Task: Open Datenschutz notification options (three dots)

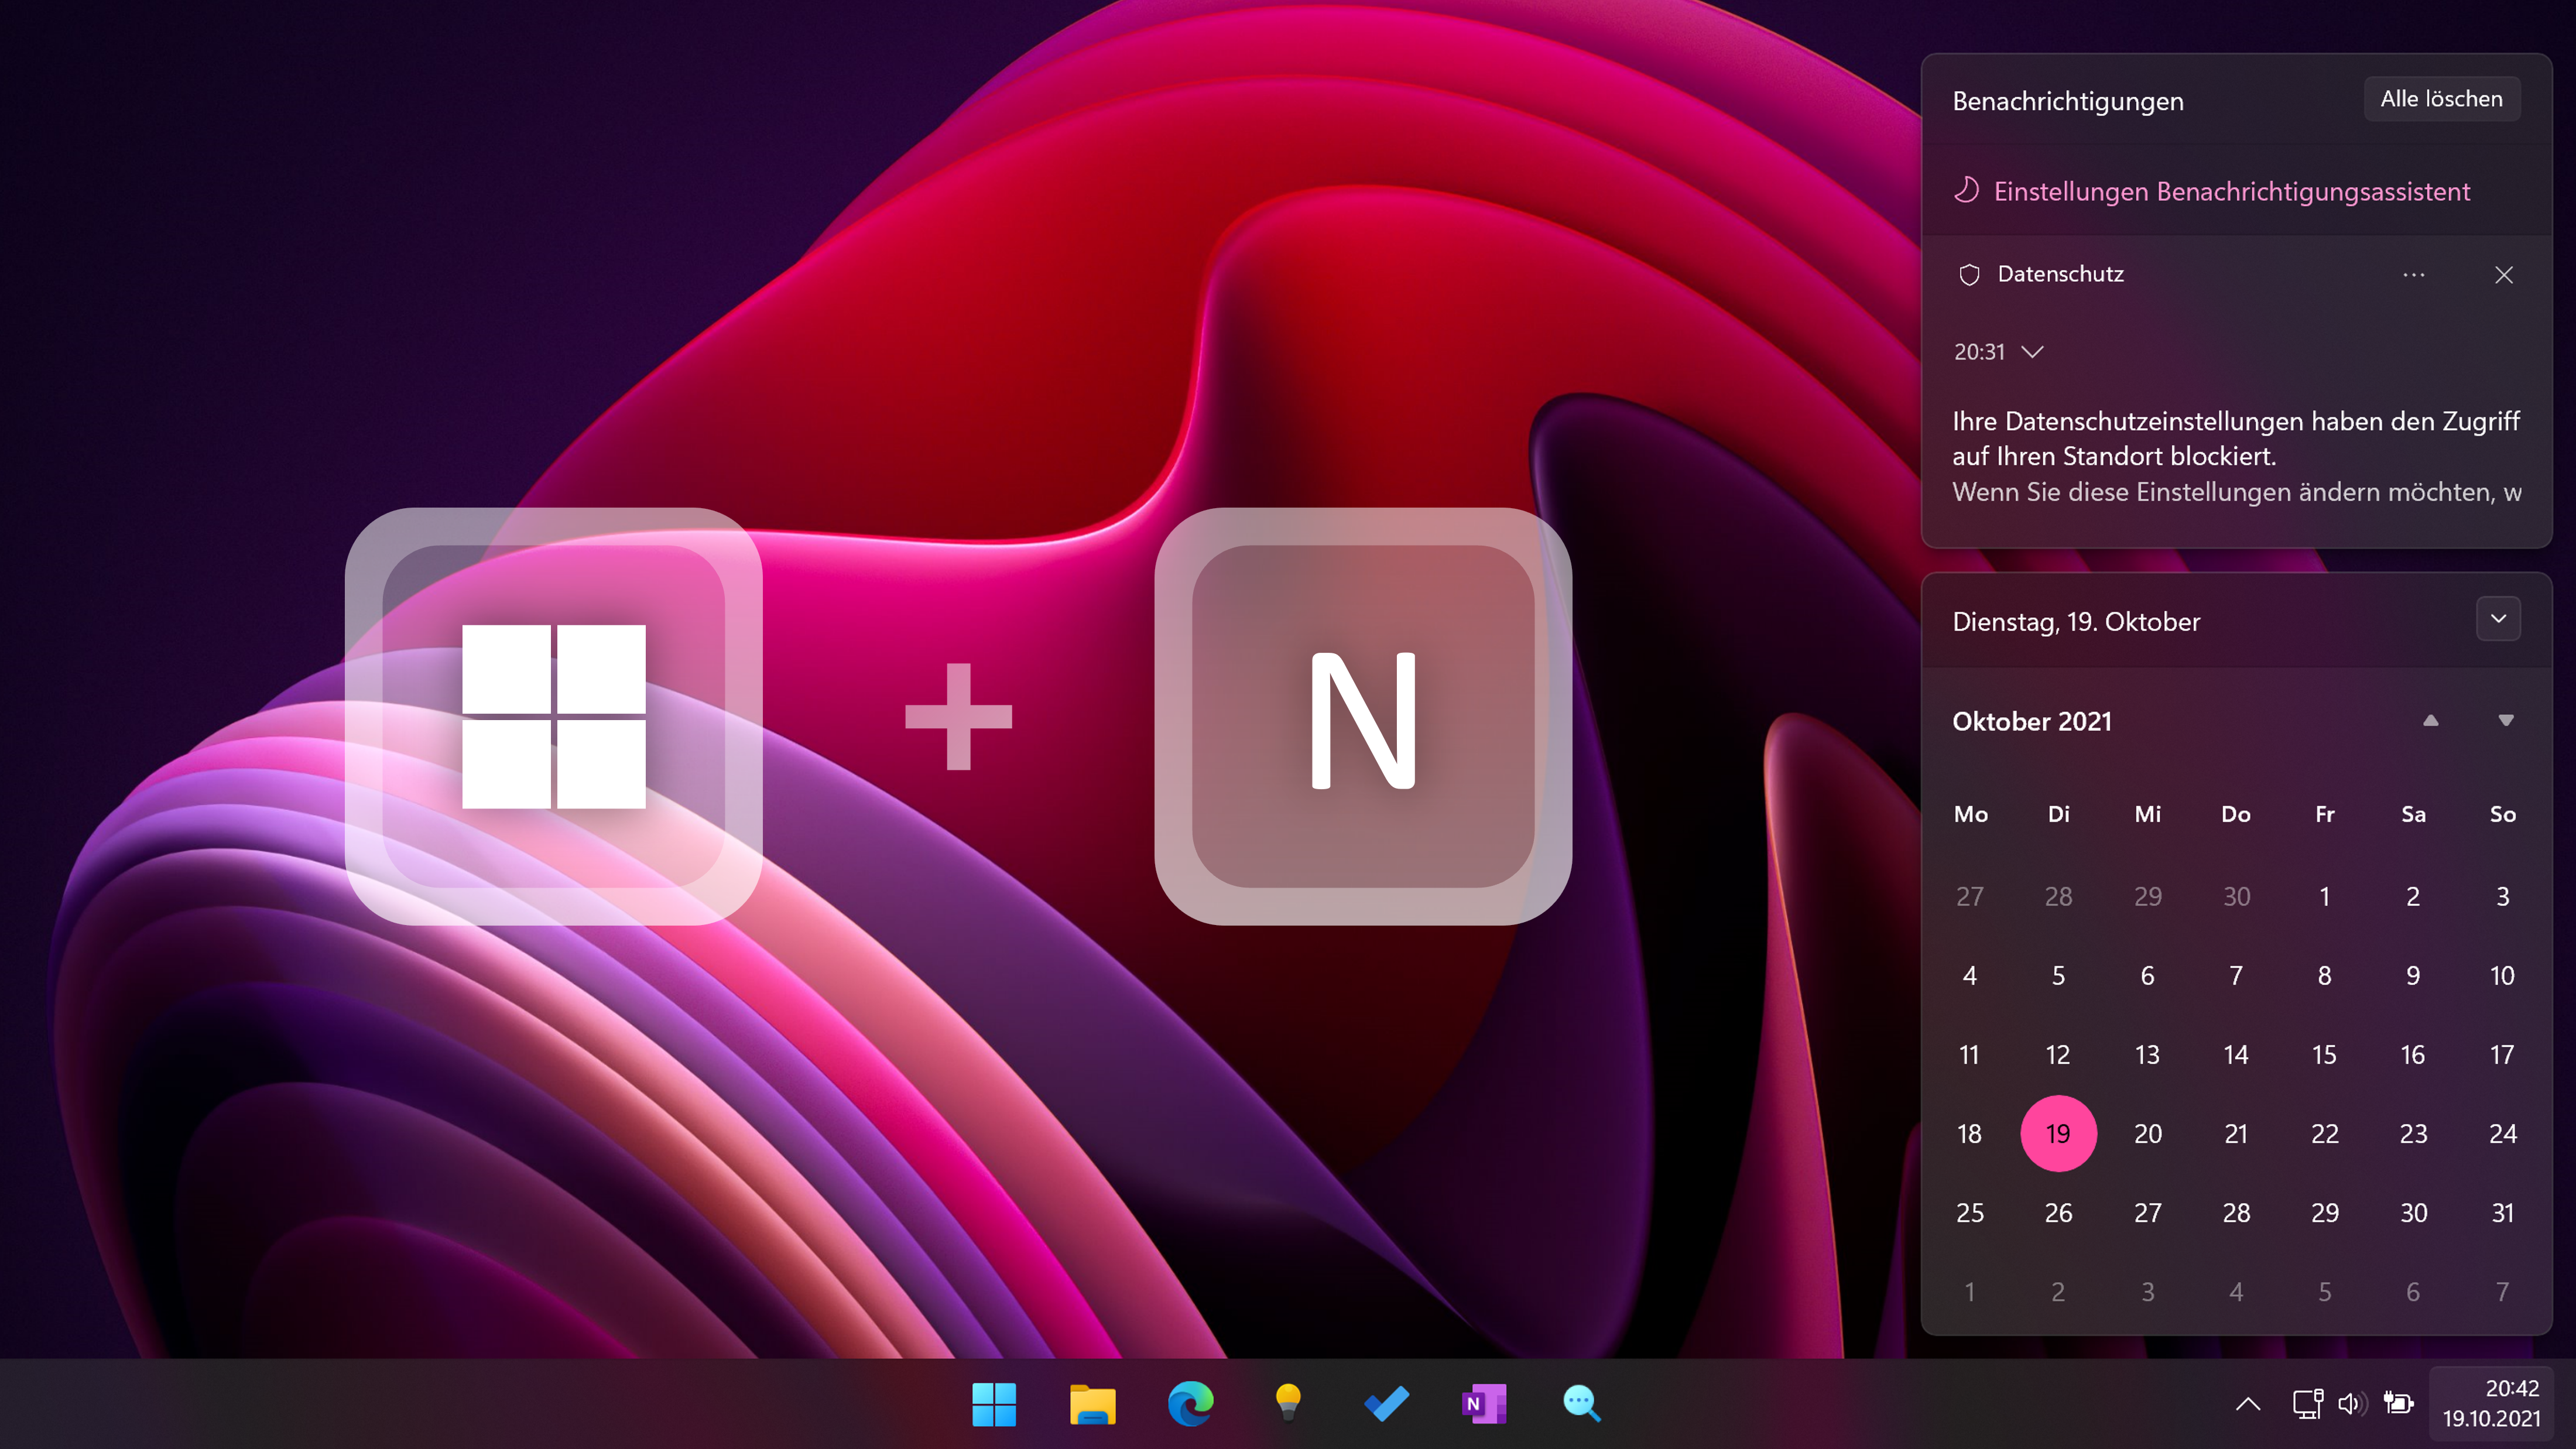Action: (x=2414, y=275)
